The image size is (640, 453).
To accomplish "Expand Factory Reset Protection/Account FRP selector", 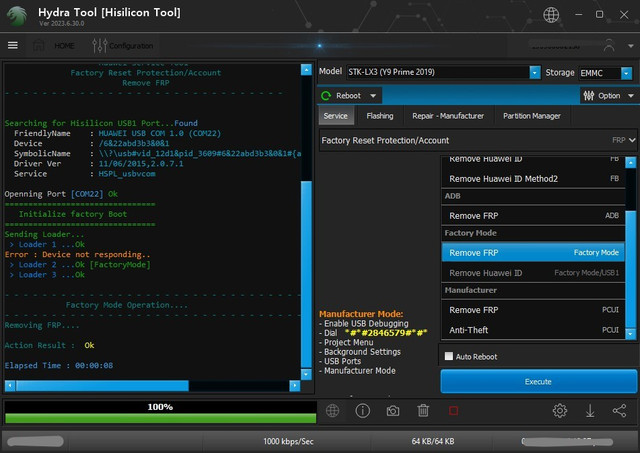I will coord(478,140).
